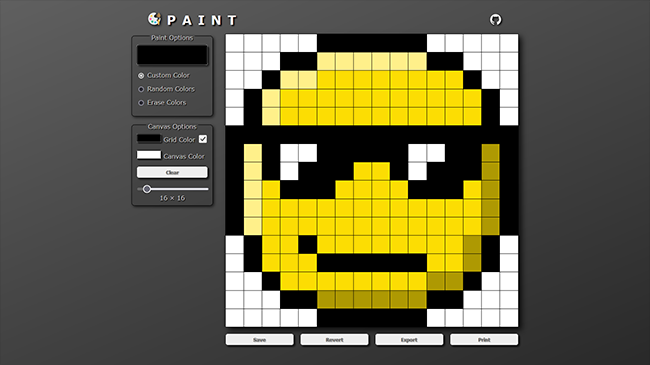
Task: Open the black paint color picker swatch
Action: pos(172,55)
